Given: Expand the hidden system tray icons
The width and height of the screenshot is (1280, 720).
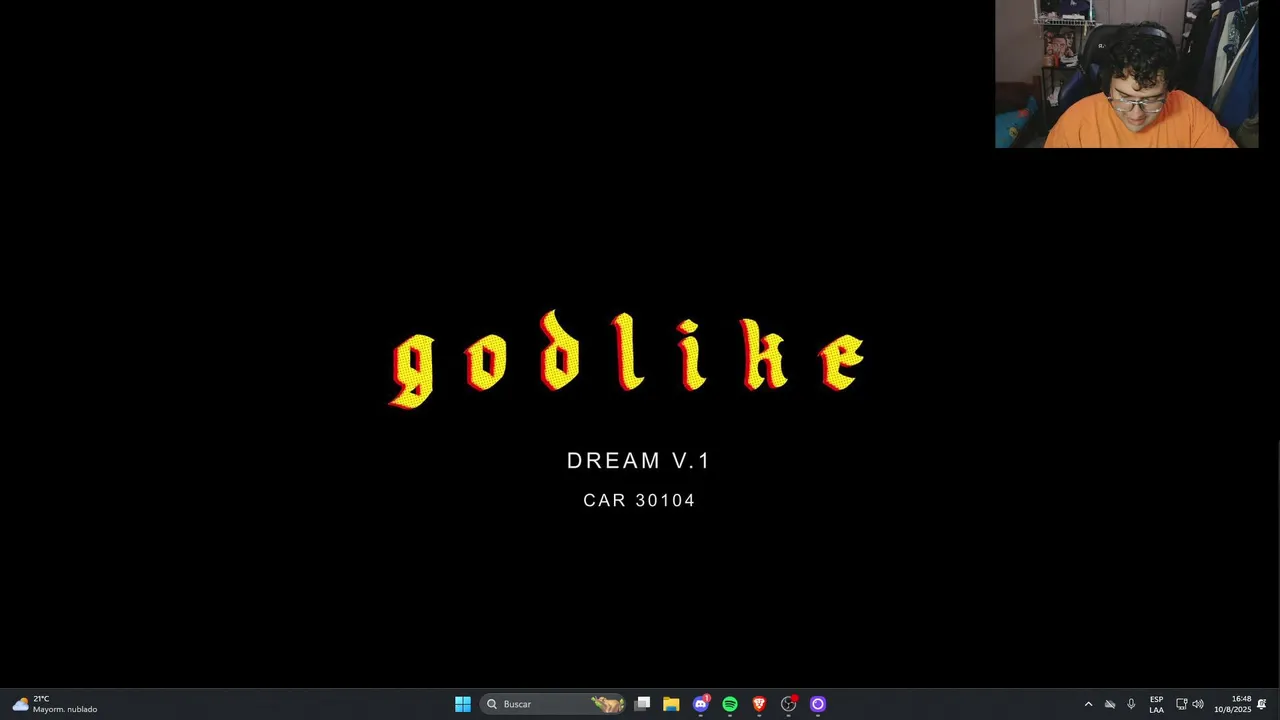Looking at the screenshot, I should [1088, 704].
